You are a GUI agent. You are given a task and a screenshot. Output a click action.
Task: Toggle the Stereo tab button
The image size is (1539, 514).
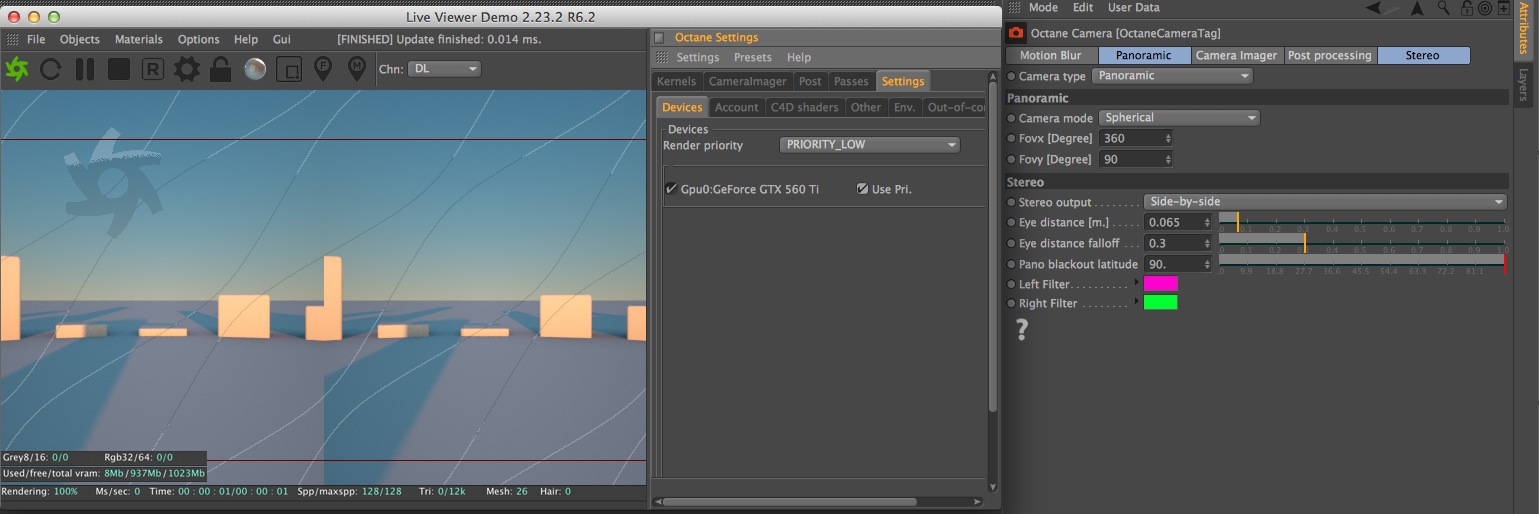pyautogui.click(x=1422, y=55)
